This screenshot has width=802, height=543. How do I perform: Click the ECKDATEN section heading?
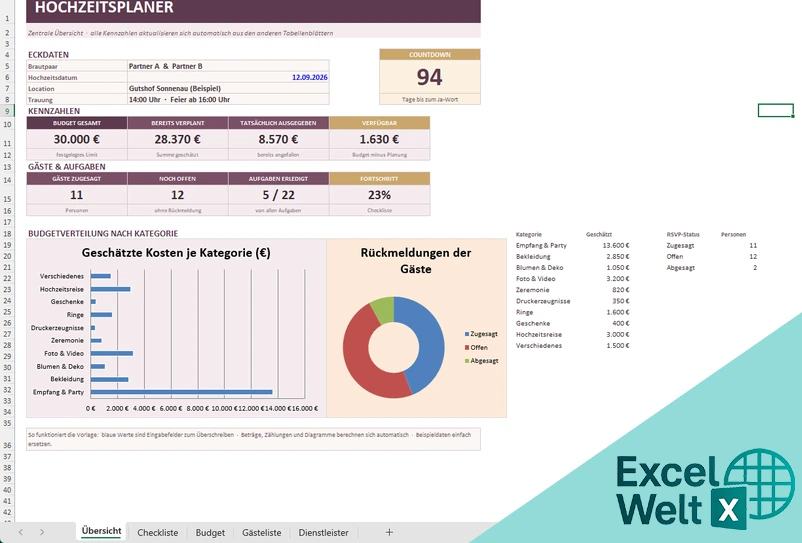click(x=49, y=55)
